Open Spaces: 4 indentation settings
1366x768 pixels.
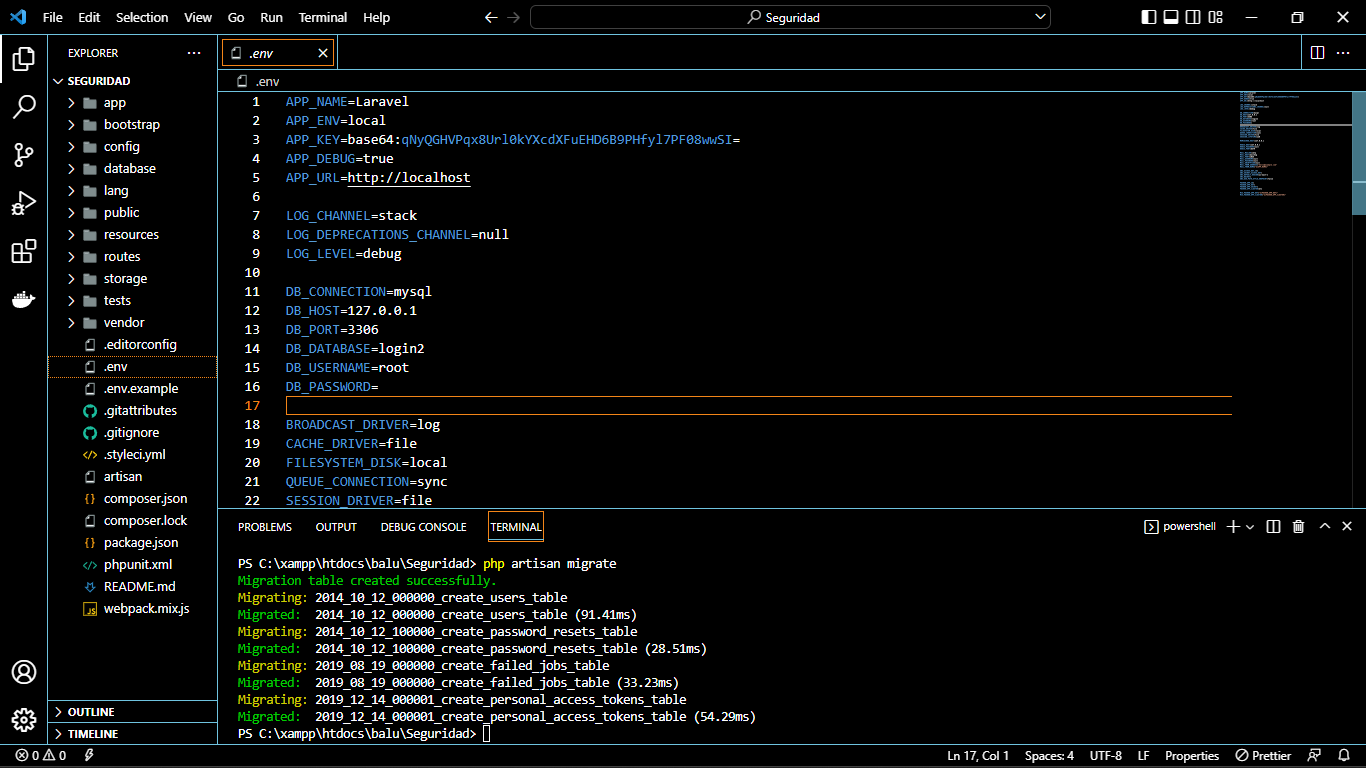(x=1050, y=756)
